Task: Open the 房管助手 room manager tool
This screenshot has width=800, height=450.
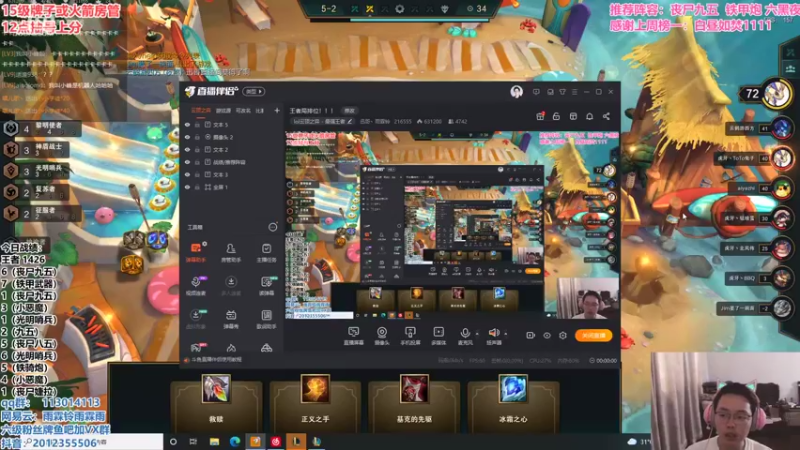Action: pos(231,252)
